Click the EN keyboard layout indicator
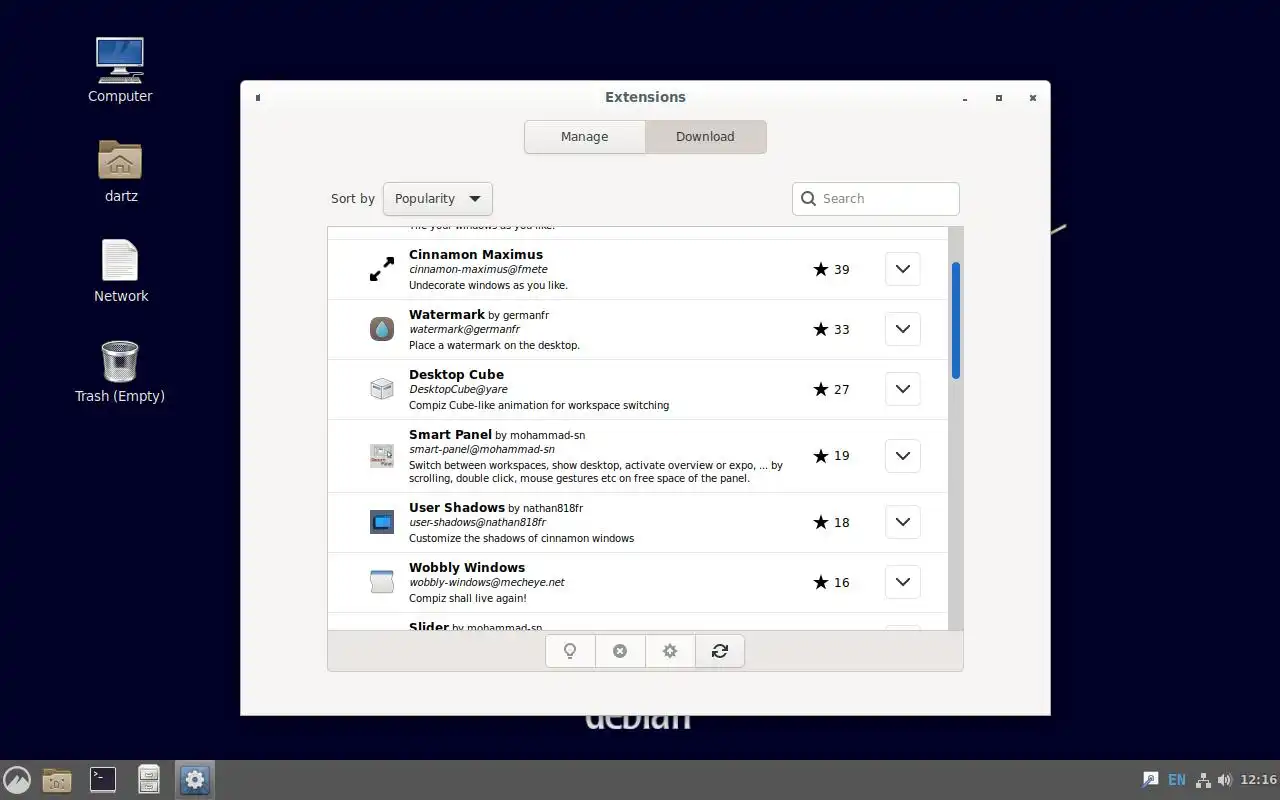 click(1177, 780)
